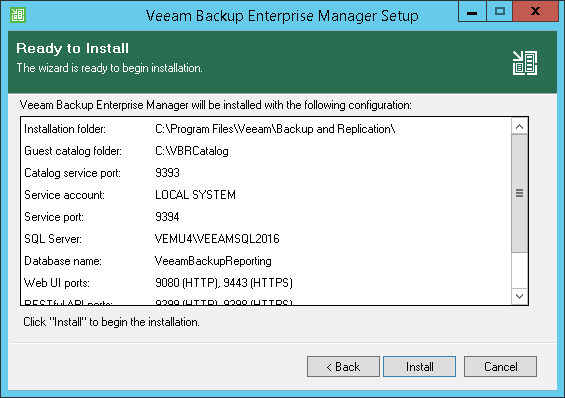565x398 pixels.
Task: Minimize the setup window
Action: click(472, 12)
